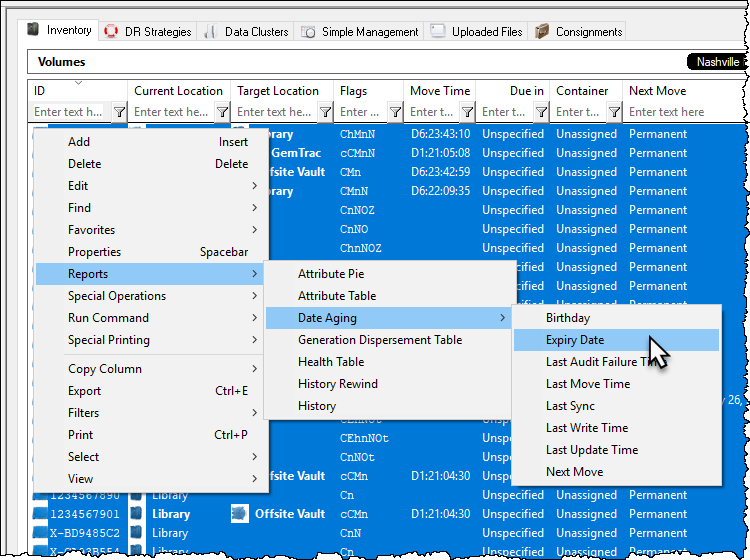Open the DR Strategies tab
Viewport: 750px width, 560px height.
148,32
